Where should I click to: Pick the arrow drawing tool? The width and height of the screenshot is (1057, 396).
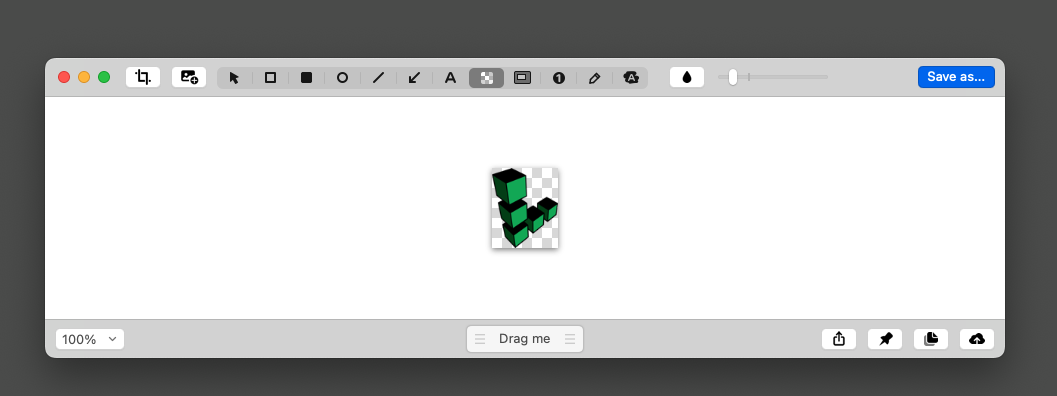click(x=415, y=78)
